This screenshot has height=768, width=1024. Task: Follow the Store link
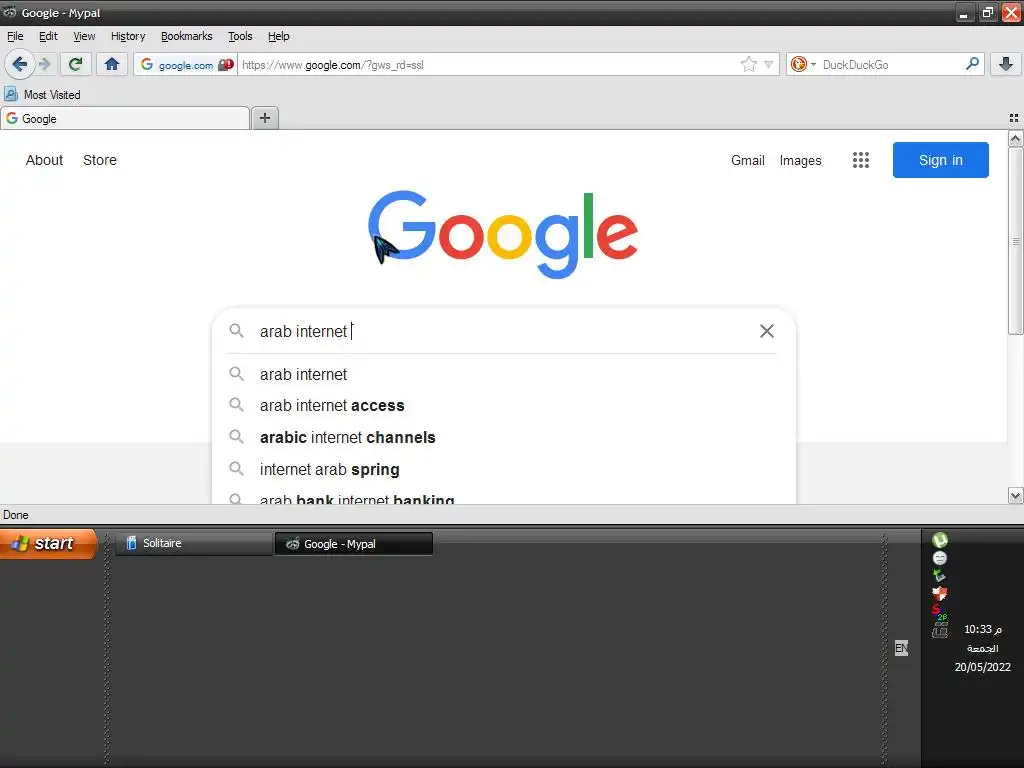(100, 160)
